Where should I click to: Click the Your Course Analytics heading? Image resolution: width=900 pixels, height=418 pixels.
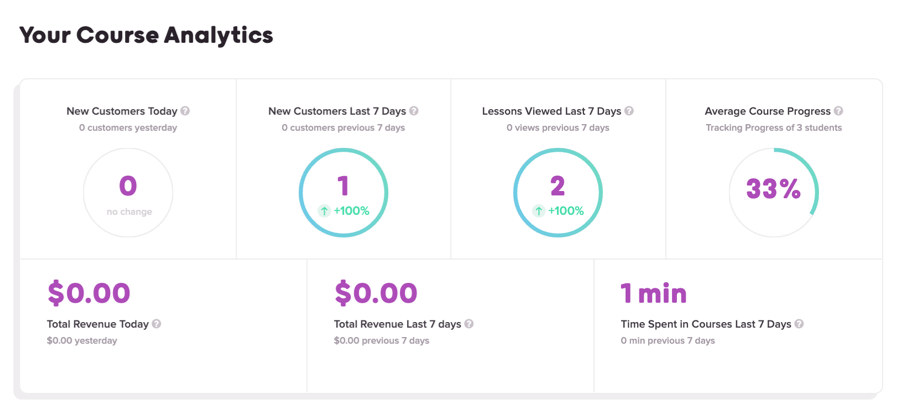pyautogui.click(x=146, y=35)
